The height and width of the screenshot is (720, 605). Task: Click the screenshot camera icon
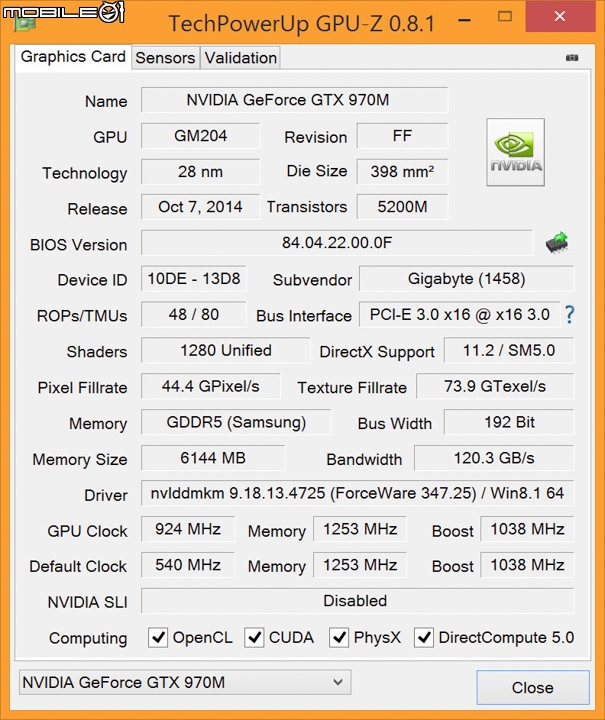coord(572,57)
